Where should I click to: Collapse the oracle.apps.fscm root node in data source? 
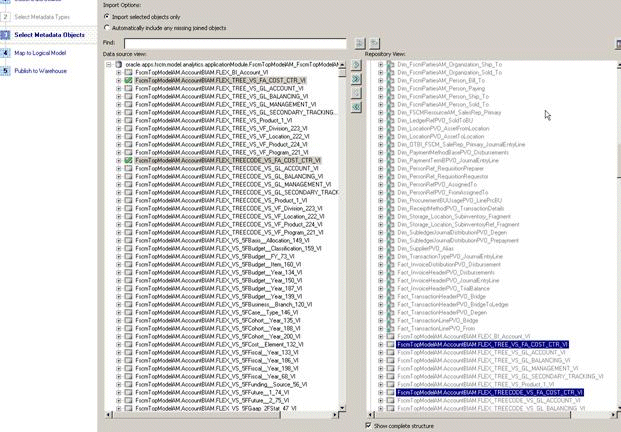coord(109,64)
